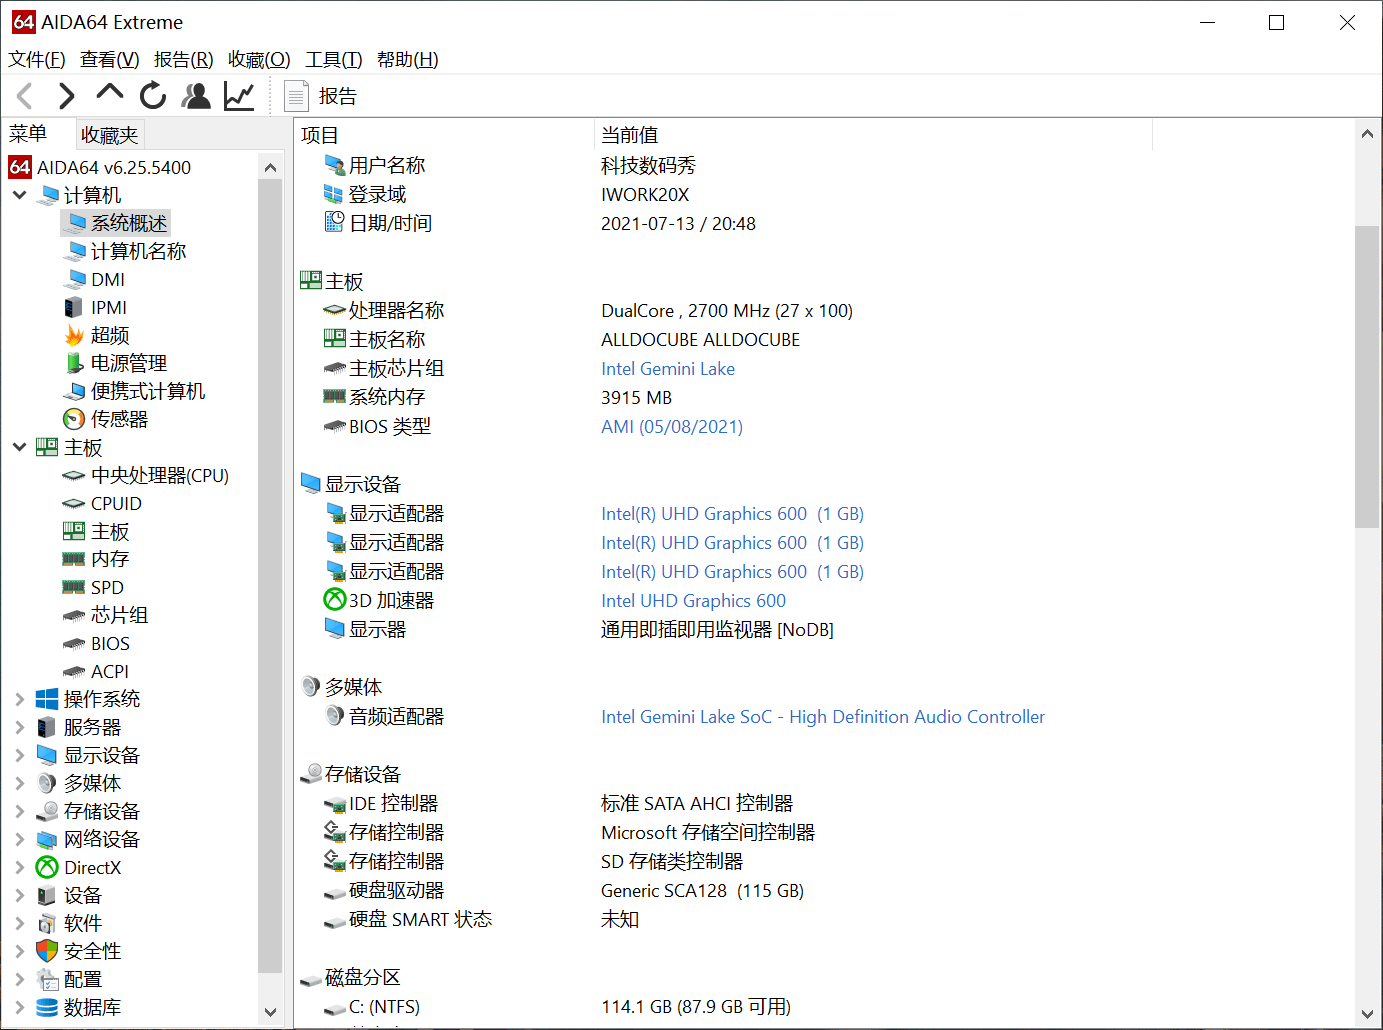Open the user/report wizard person icon
This screenshot has width=1383, height=1030.
click(196, 96)
